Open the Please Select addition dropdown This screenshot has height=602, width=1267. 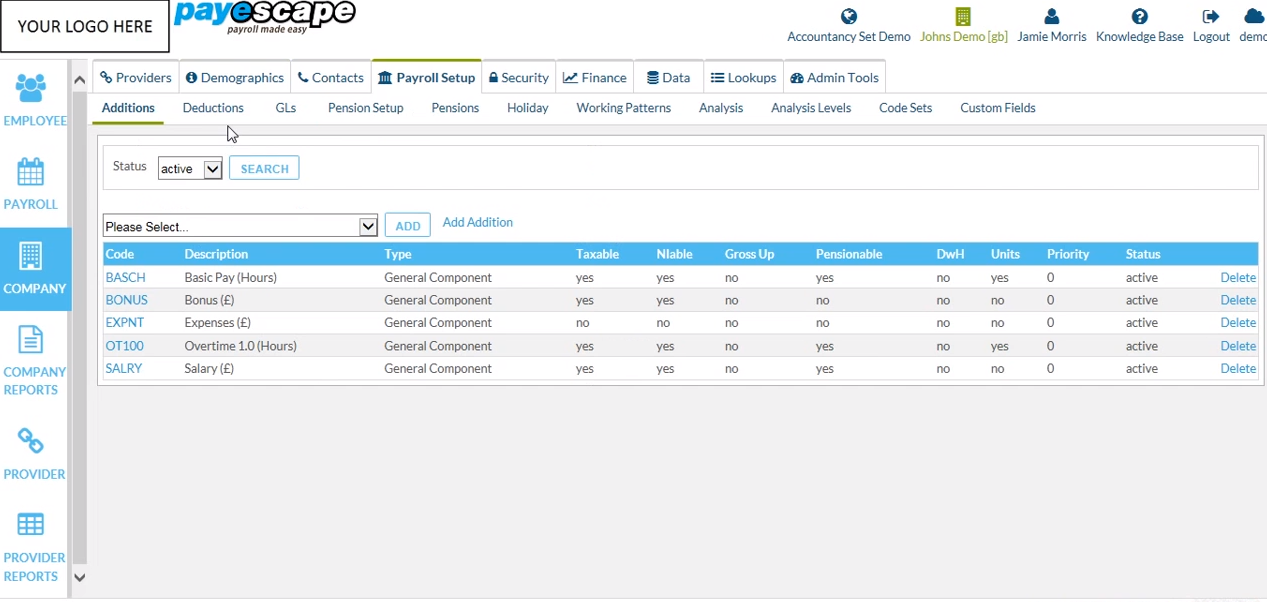(x=240, y=226)
